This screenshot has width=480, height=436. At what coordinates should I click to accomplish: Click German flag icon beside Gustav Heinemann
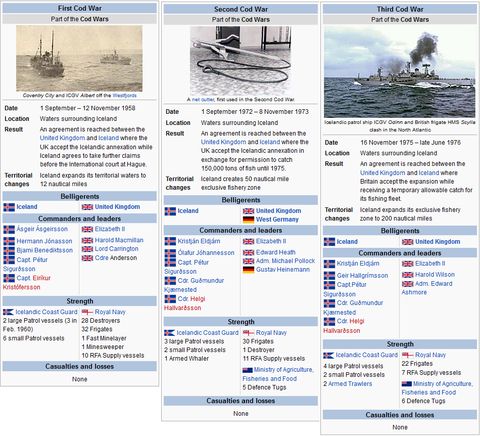point(248,270)
